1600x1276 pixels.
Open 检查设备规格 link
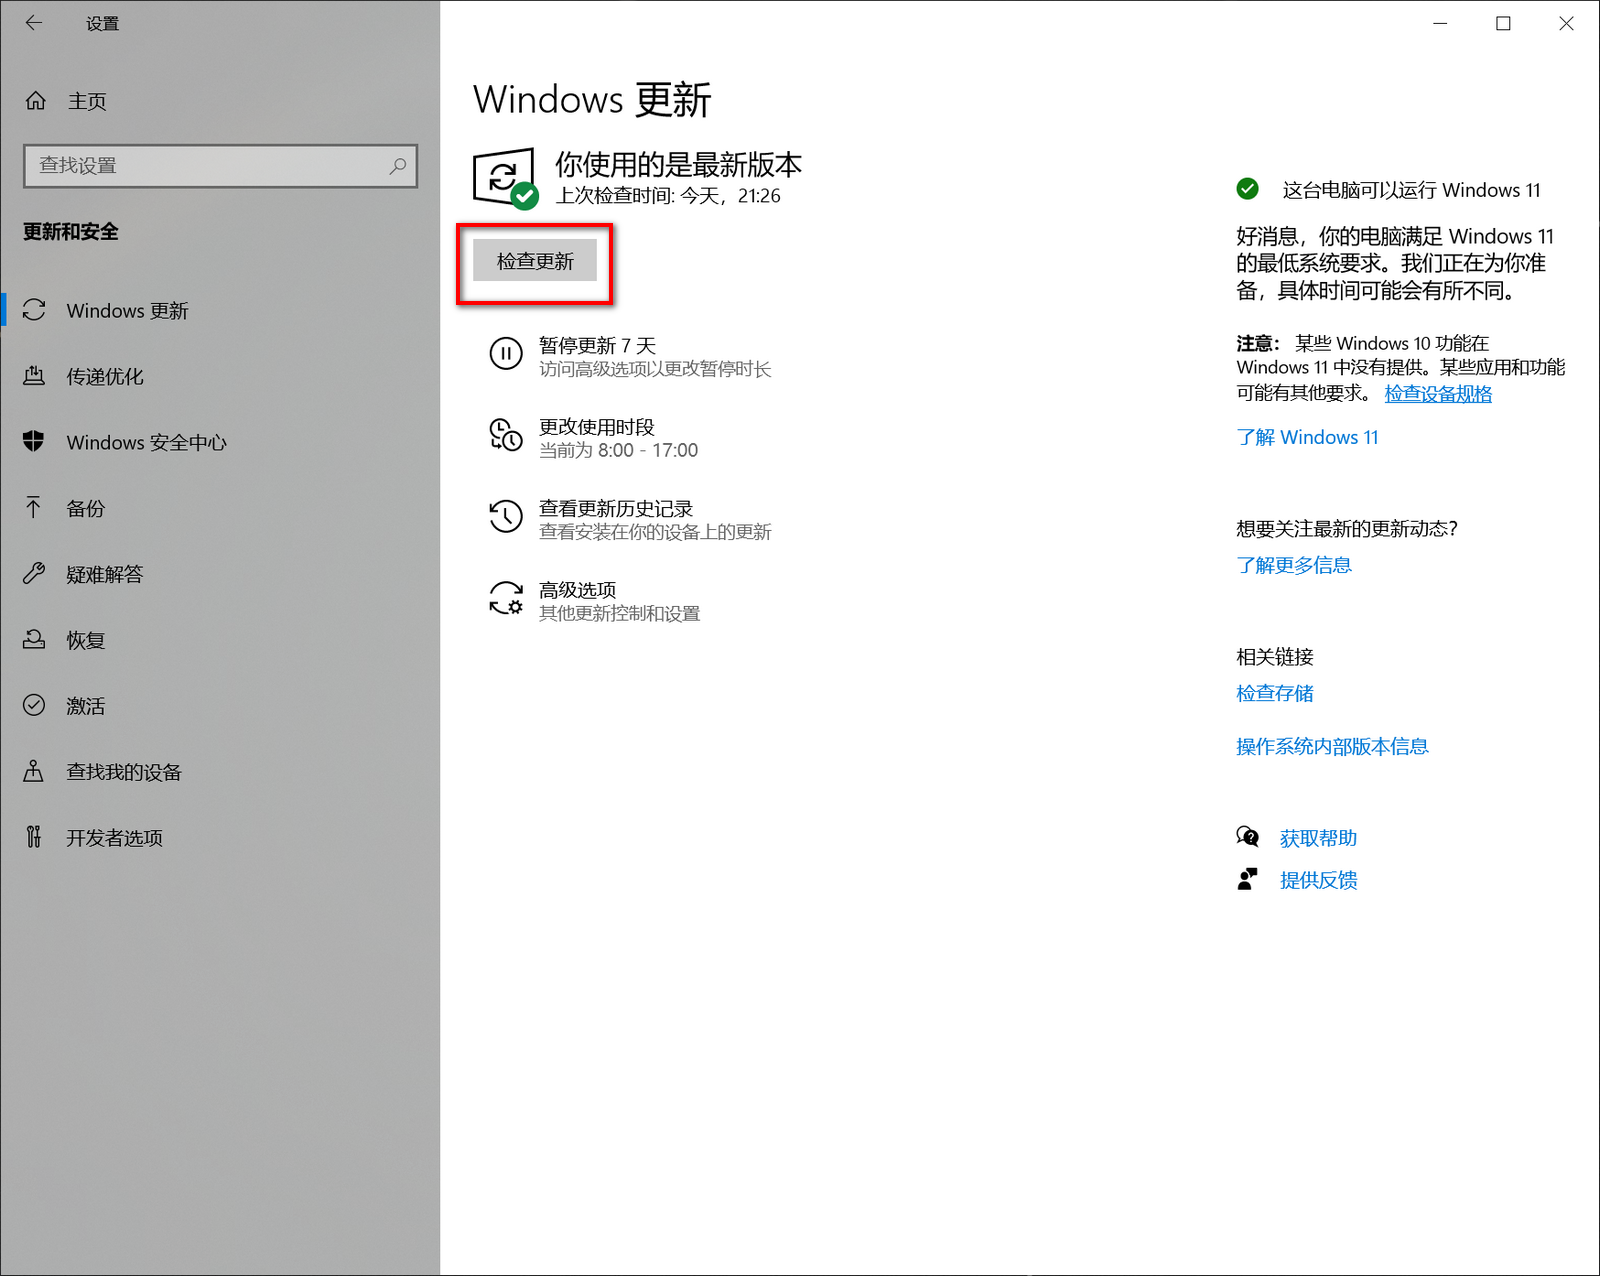[1437, 394]
